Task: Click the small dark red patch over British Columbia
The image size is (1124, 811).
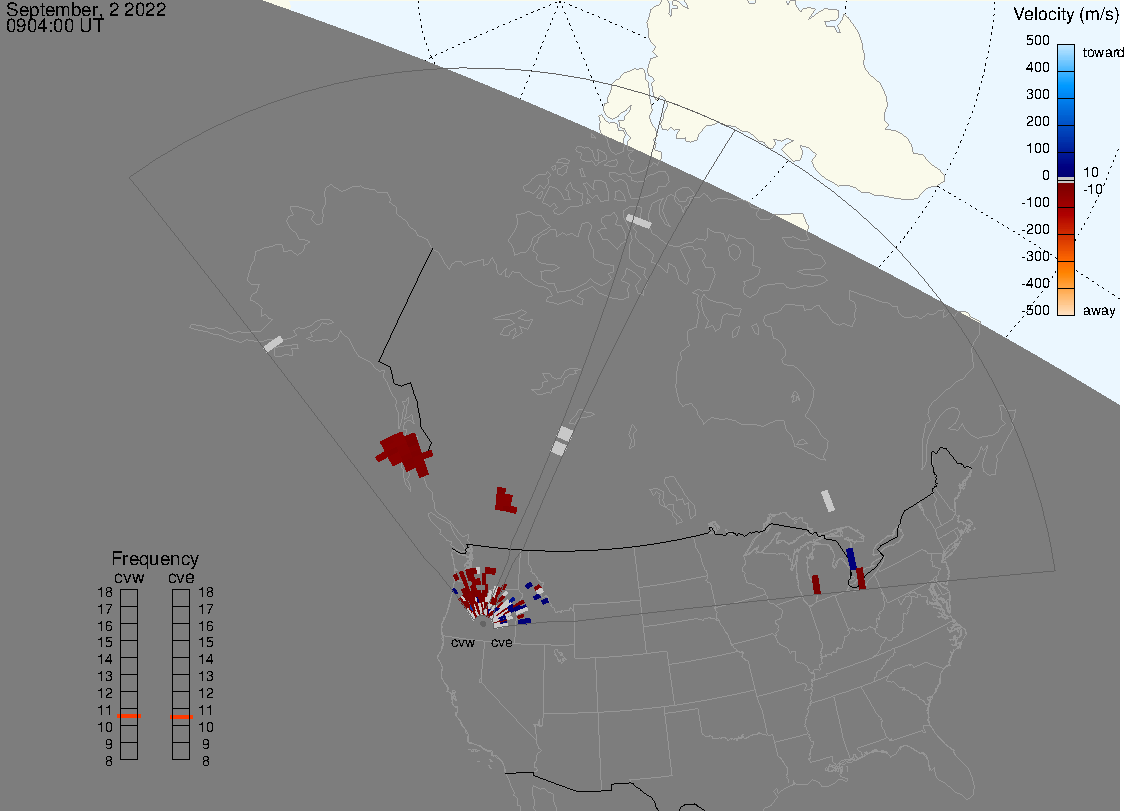Action: click(505, 500)
